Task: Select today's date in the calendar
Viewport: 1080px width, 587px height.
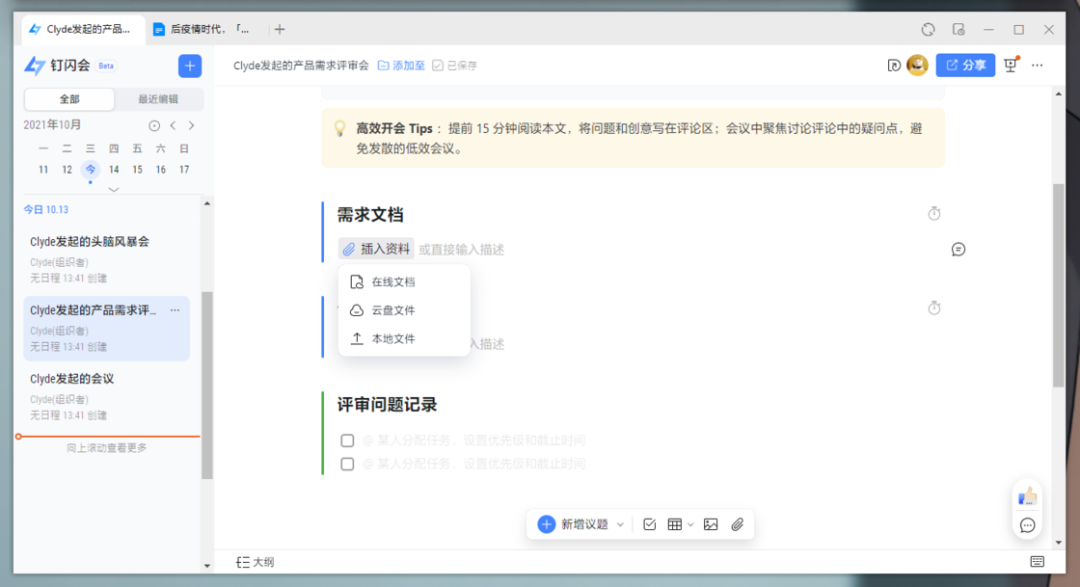Action: [90, 169]
